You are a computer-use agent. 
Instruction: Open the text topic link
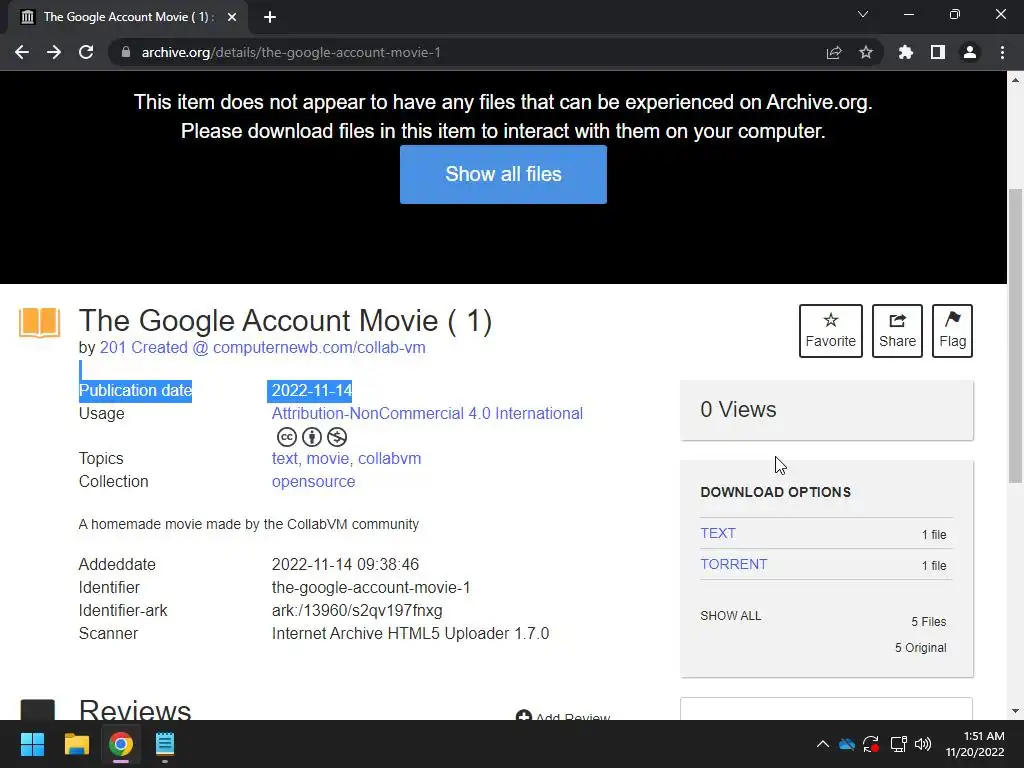tap(285, 458)
